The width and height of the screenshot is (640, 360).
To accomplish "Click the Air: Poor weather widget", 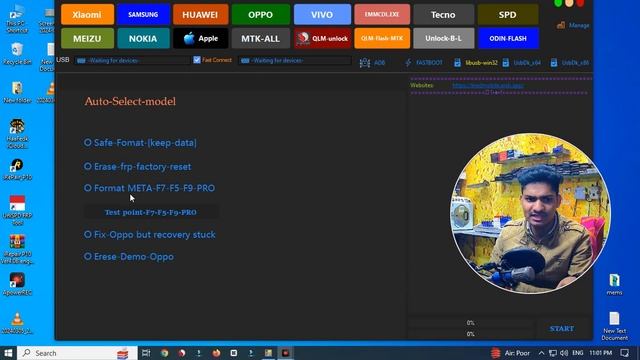I will [x=510, y=353].
